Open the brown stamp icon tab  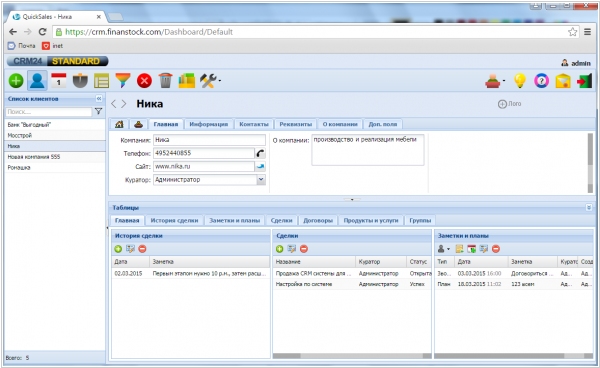point(139,124)
